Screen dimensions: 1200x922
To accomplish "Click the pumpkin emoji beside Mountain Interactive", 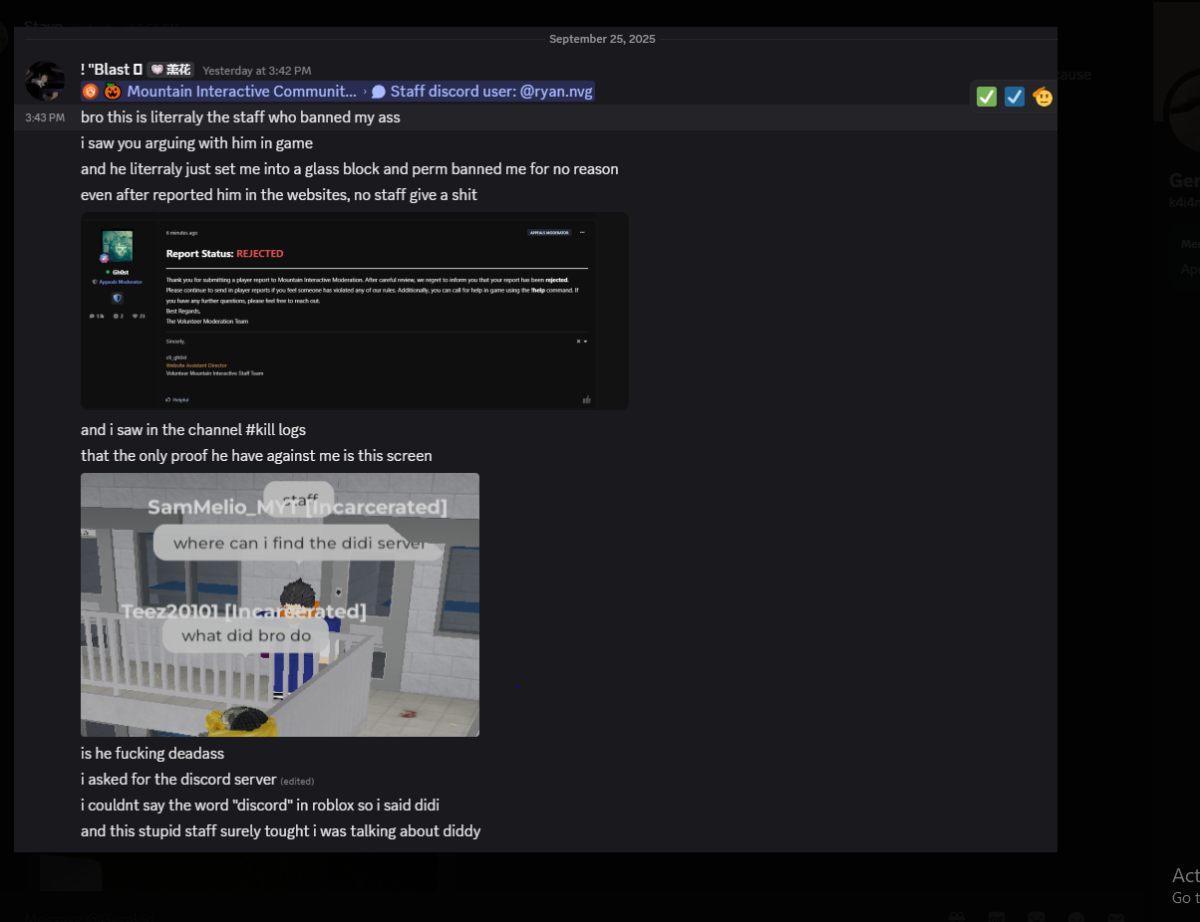I will (112, 91).
